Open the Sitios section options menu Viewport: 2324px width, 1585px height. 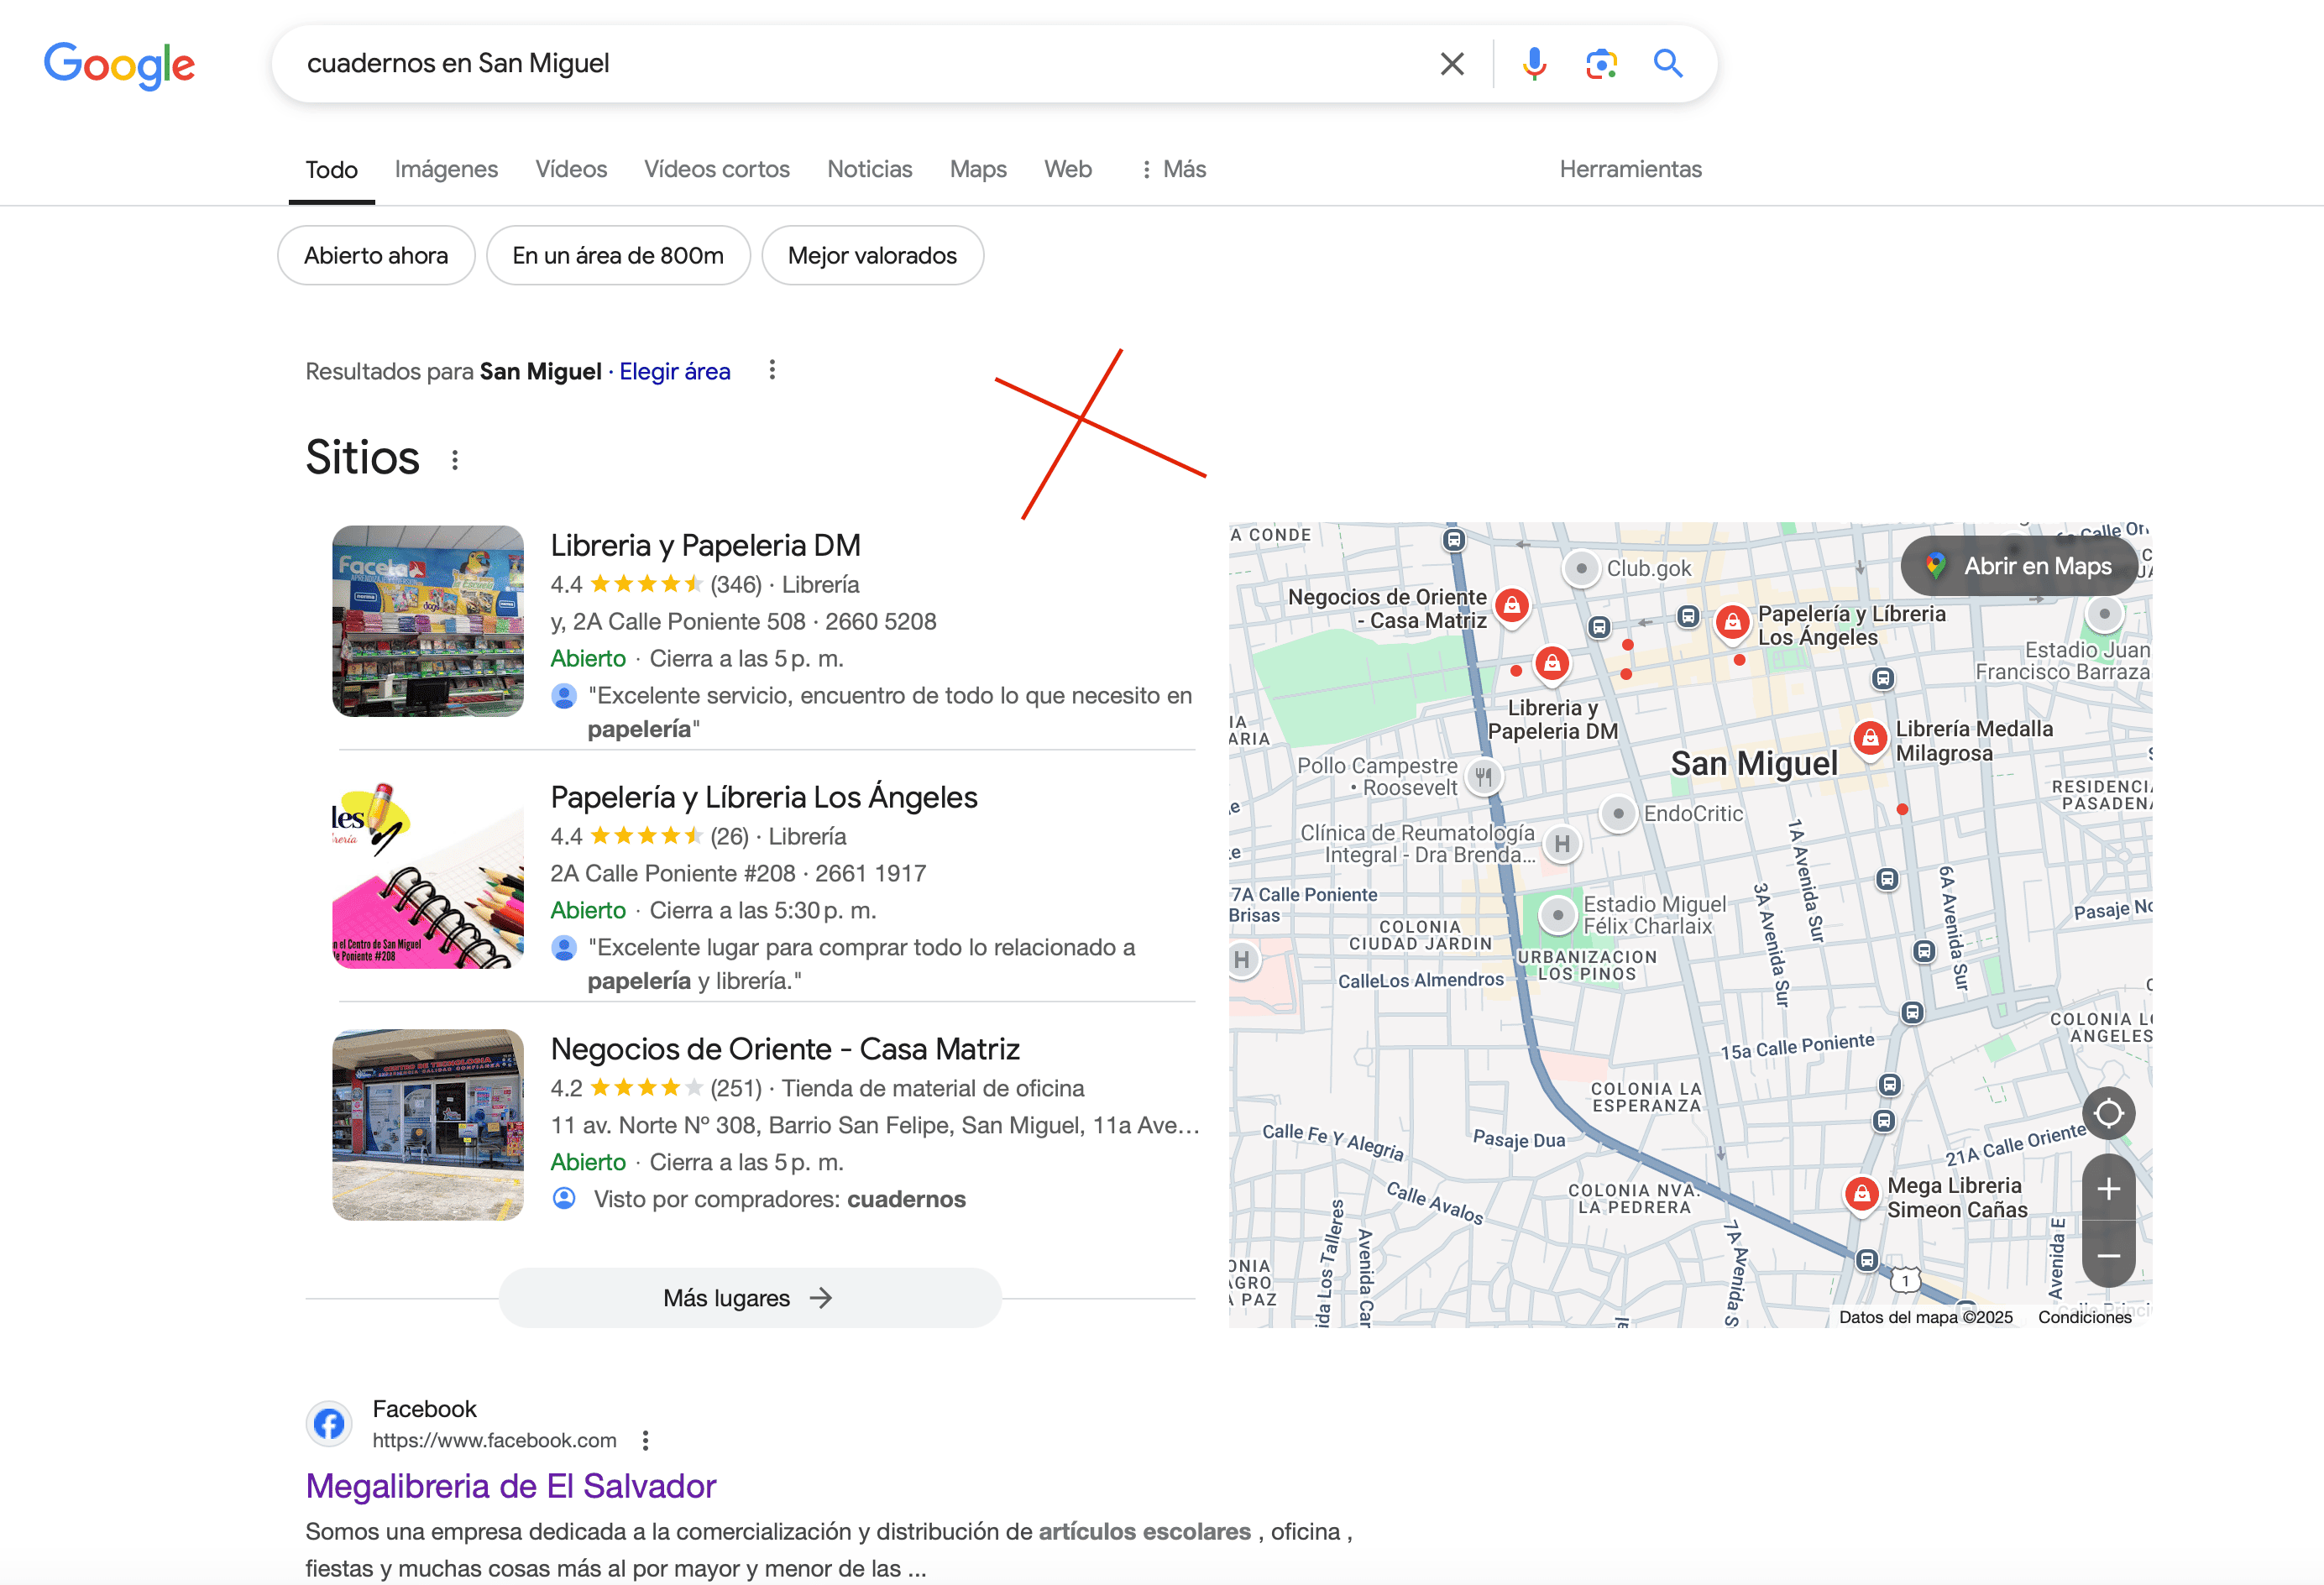click(x=455, y=460)
